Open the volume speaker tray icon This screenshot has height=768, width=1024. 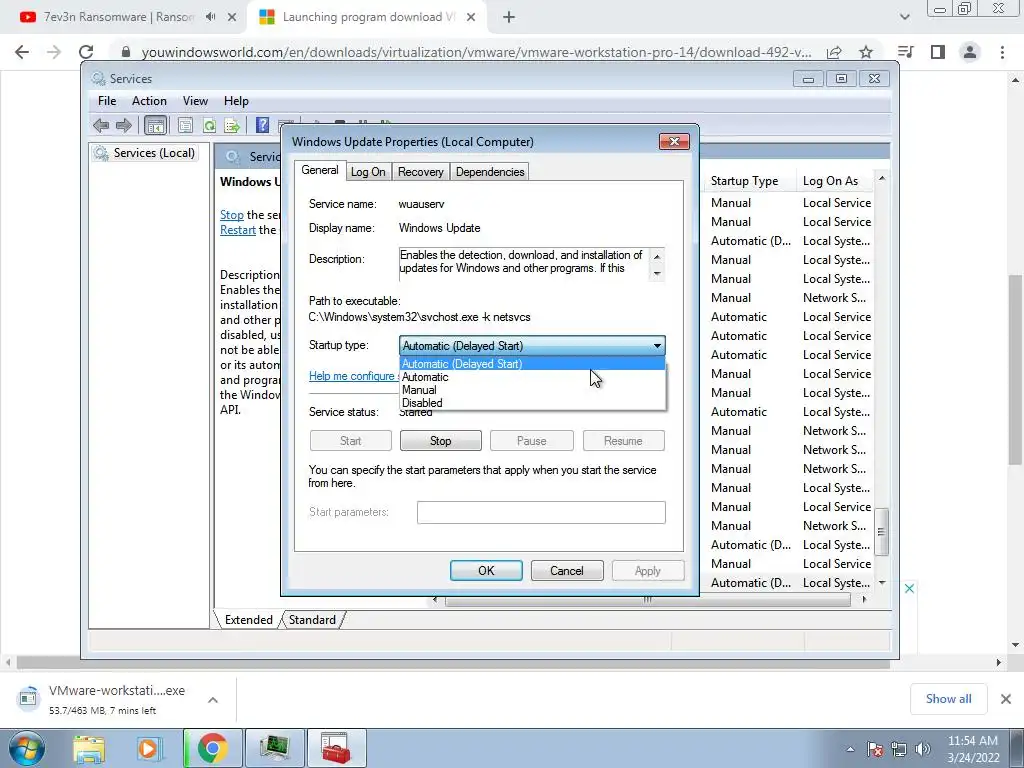923,748
